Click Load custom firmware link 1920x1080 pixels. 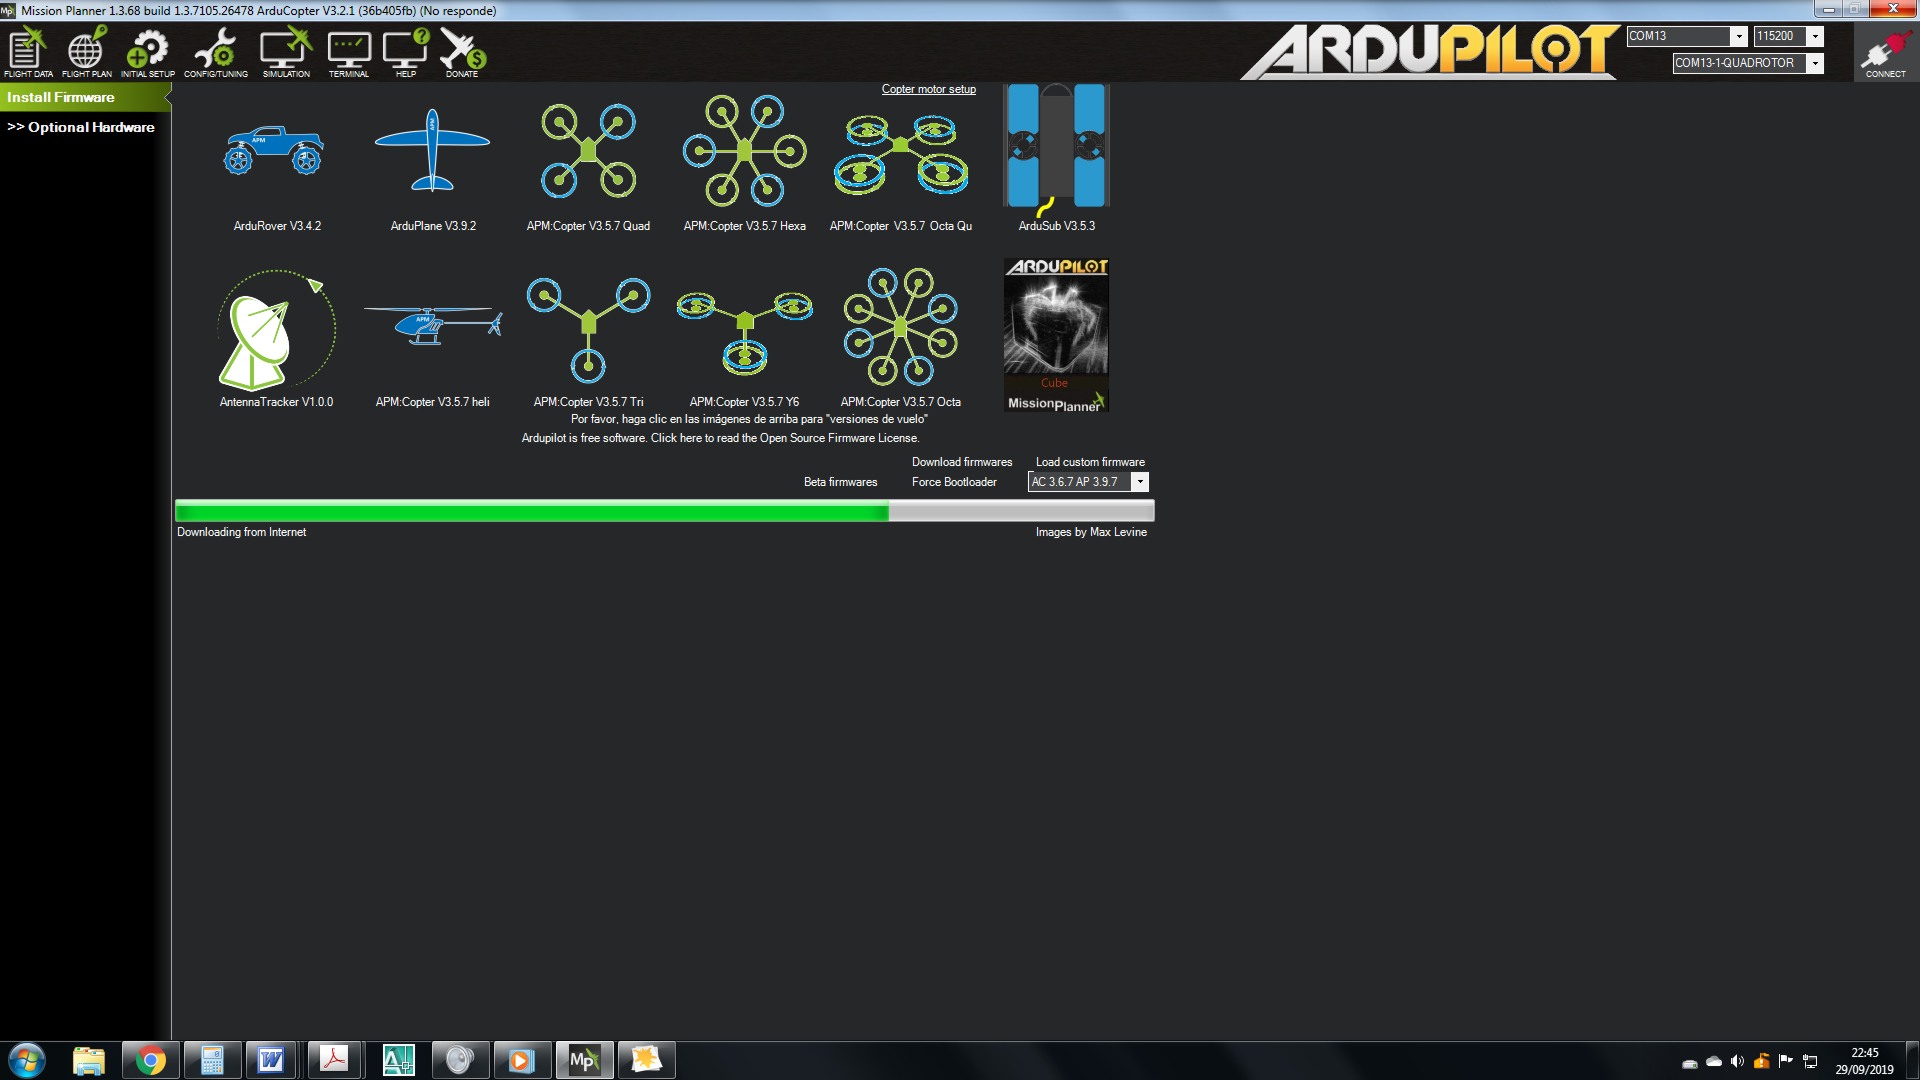[1090, 462]
